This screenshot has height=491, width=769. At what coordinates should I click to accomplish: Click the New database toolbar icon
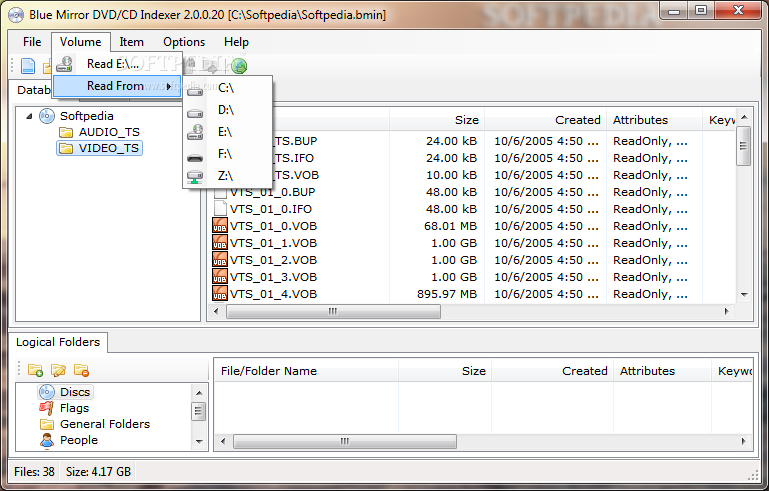(28, 66)
